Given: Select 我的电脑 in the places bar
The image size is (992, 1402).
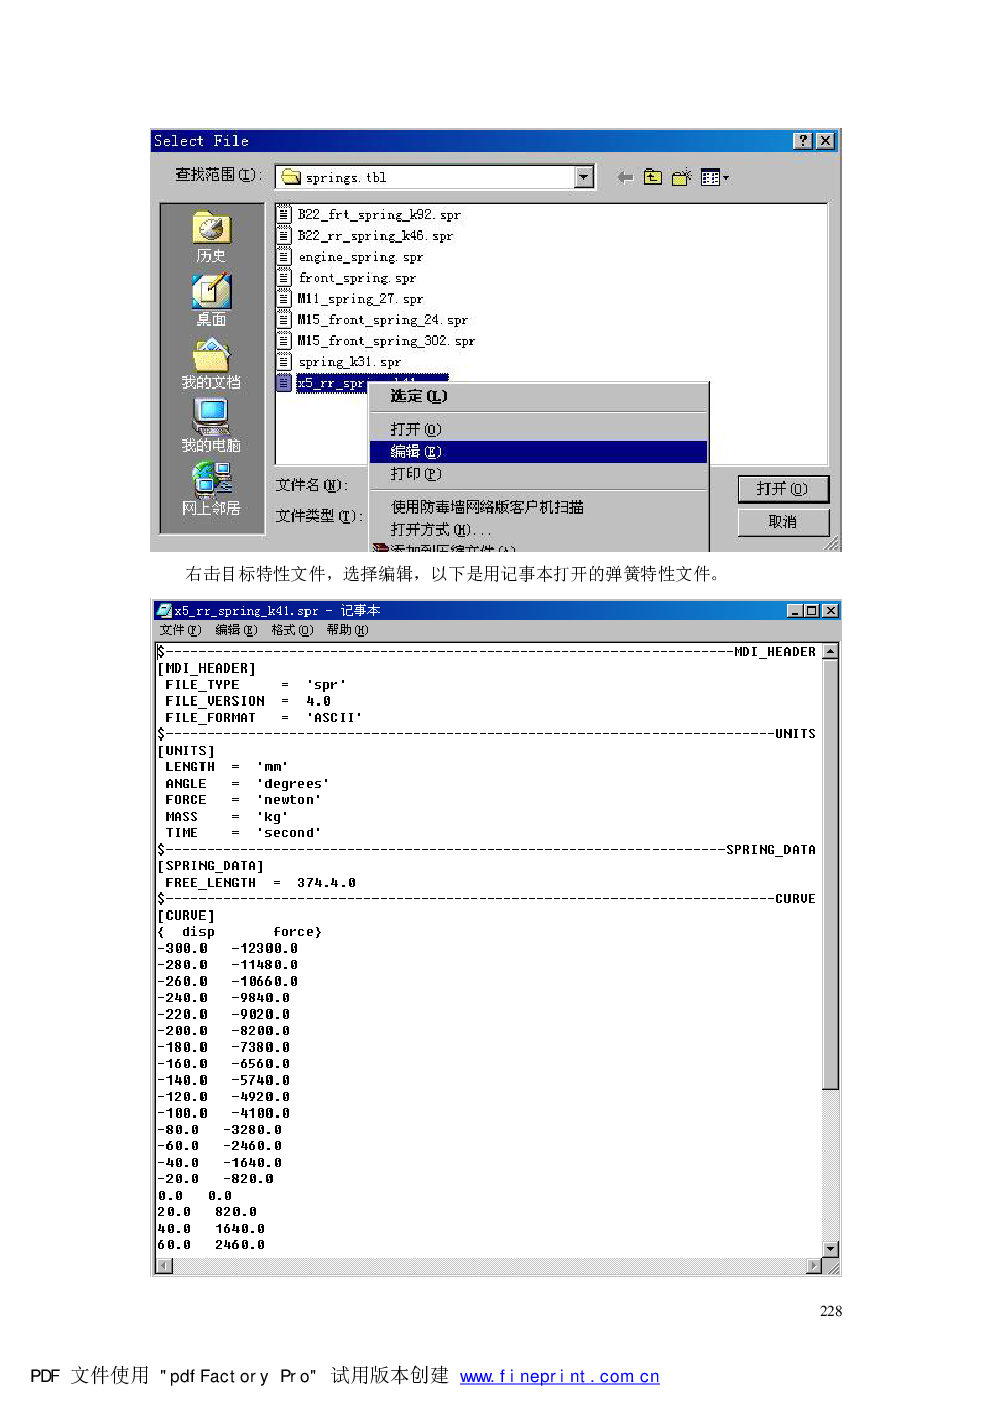Looking at the screenshot, I should click(211, 426).
